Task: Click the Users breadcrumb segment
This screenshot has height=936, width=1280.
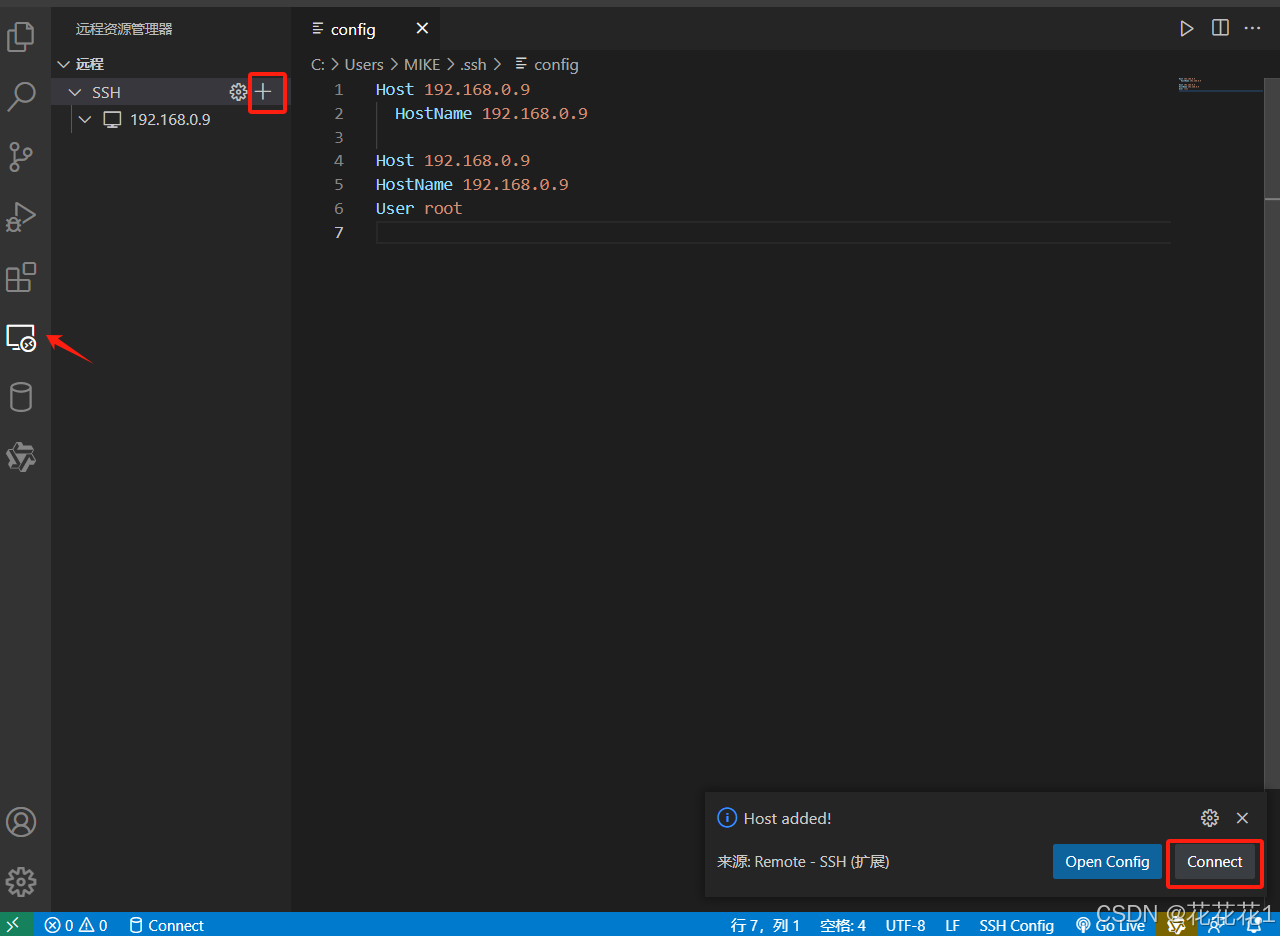Action: (x=364, y=64)
